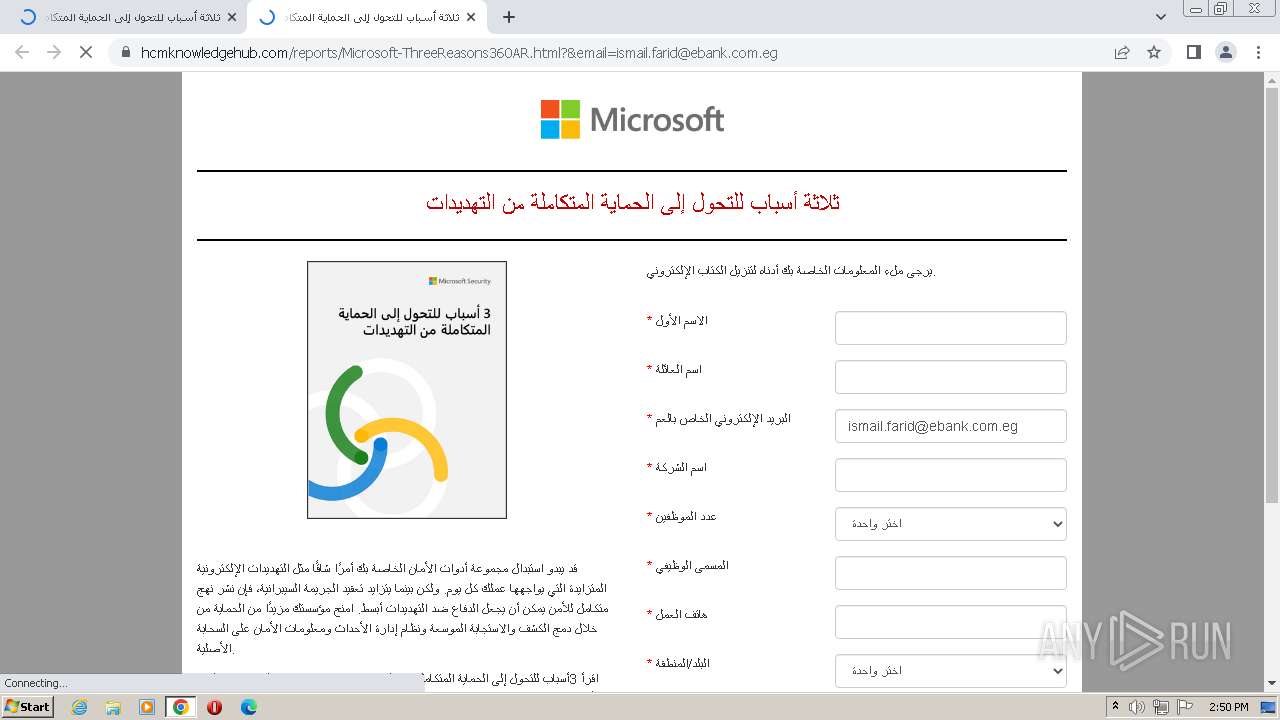1280x720 pixels.
Task: Stop loading the page
Action: click(86, 52)
